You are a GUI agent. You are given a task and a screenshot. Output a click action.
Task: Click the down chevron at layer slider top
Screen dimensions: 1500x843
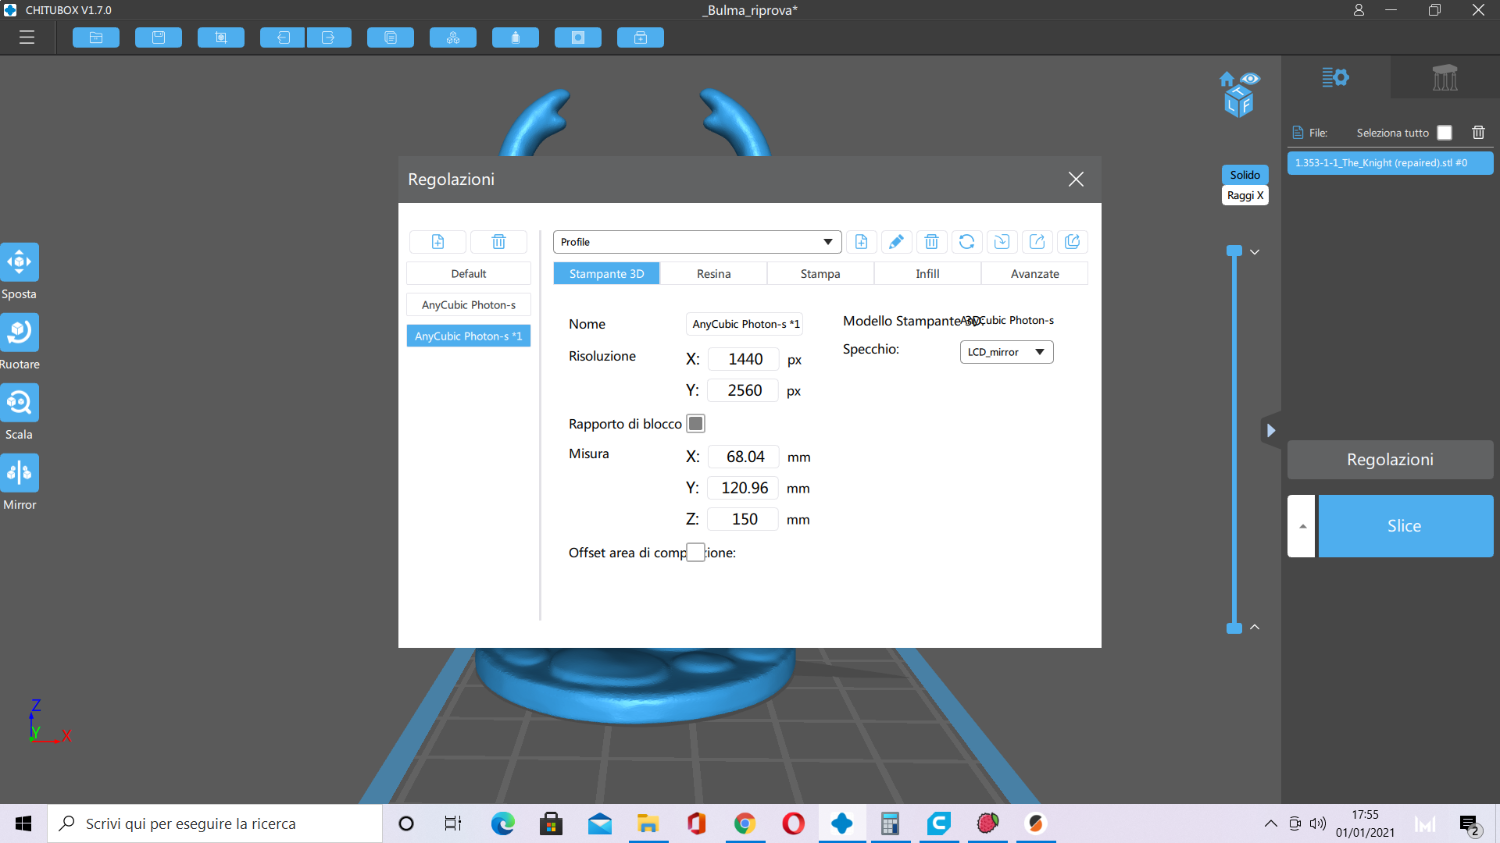[x=1255, y=252]
